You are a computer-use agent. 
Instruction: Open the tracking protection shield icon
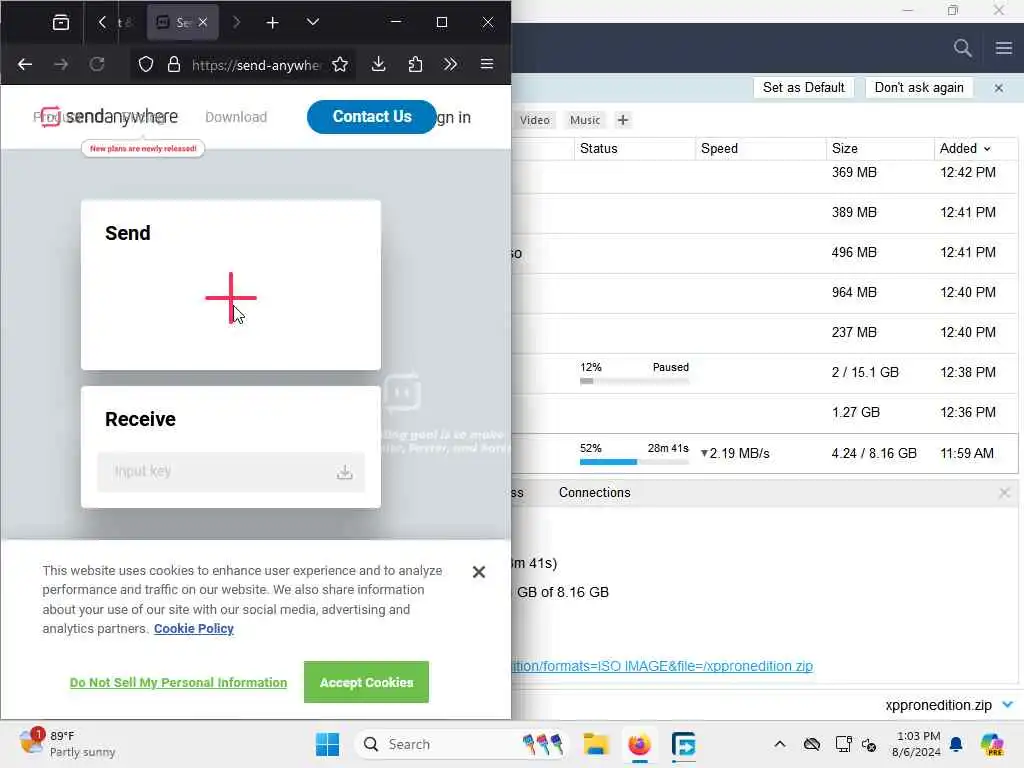point(146,64)
